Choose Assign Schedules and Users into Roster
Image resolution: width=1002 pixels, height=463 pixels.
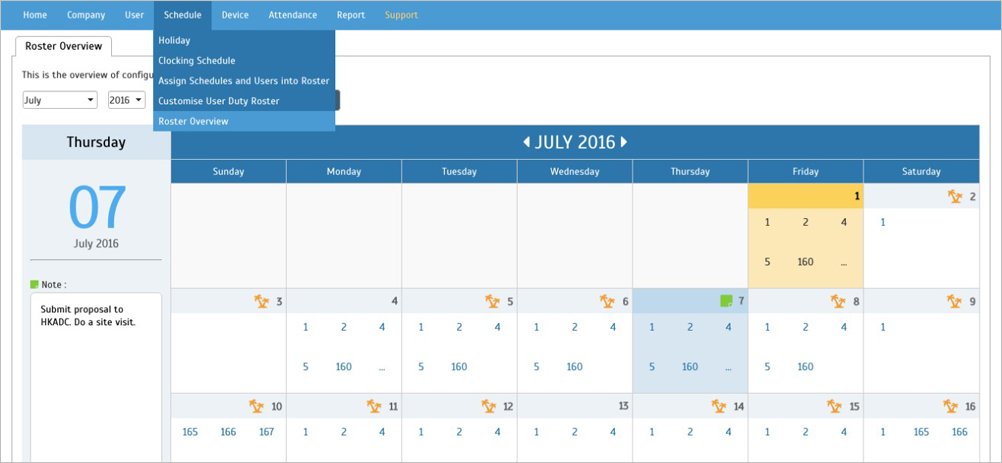click(x=244, y=81)
